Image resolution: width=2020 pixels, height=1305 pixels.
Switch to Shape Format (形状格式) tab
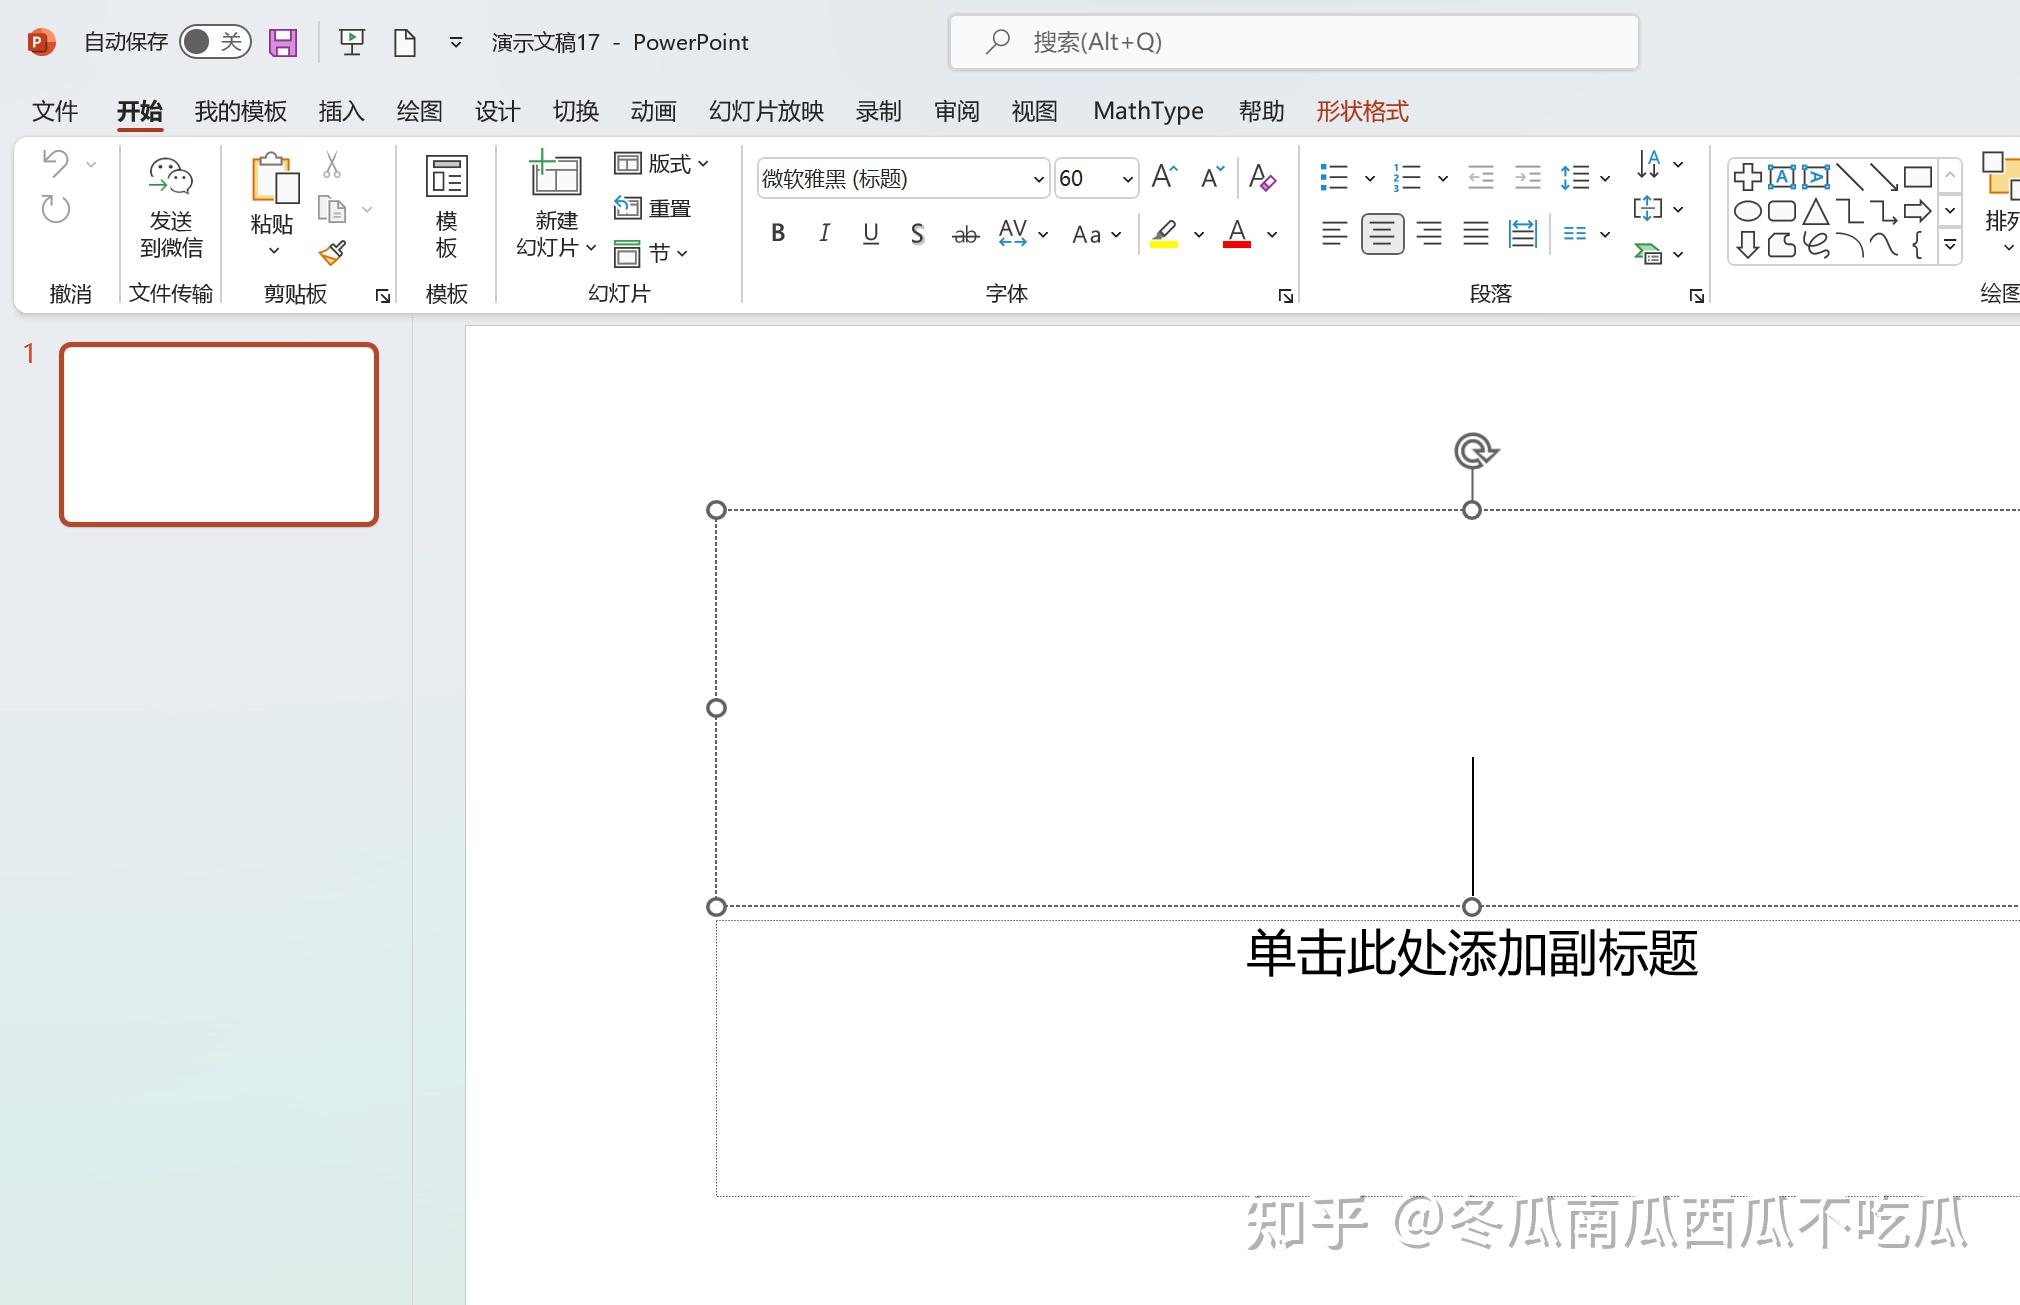click(x=1362, y=111)
